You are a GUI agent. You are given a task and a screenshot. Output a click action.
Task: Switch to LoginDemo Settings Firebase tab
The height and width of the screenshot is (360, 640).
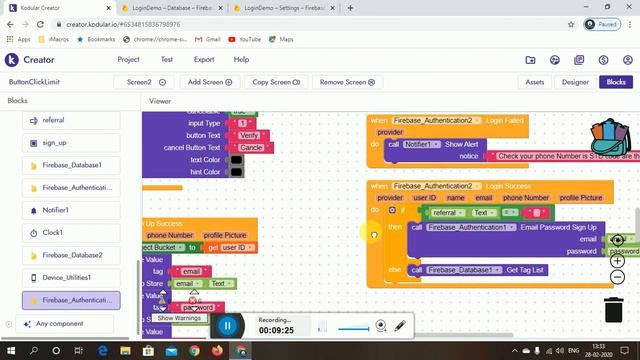click(x=285, y=8)
